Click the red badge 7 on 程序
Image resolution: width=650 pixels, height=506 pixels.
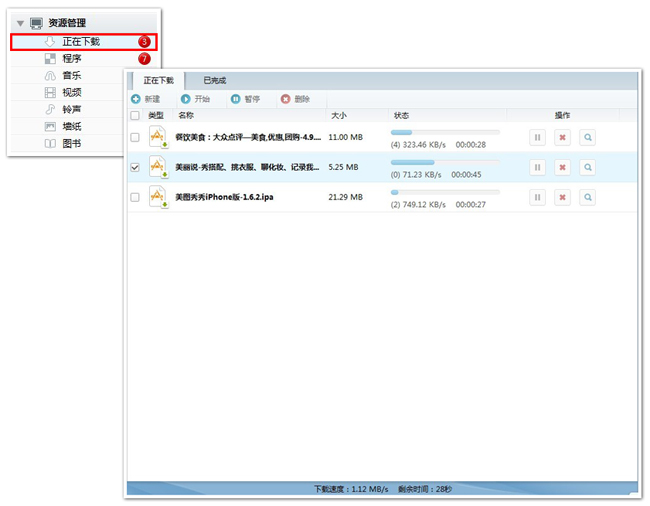144,59
